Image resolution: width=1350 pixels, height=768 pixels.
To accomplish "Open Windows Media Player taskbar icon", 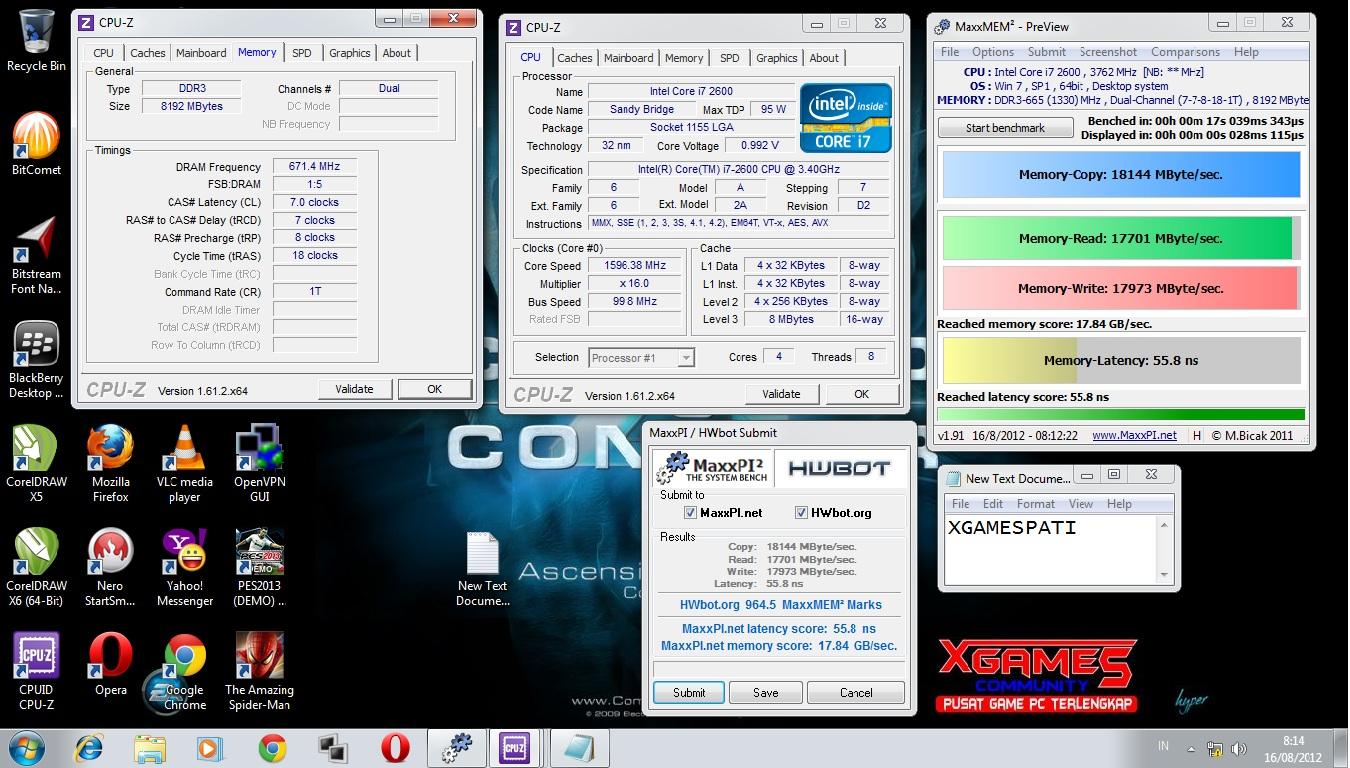I will pos(210,748).
